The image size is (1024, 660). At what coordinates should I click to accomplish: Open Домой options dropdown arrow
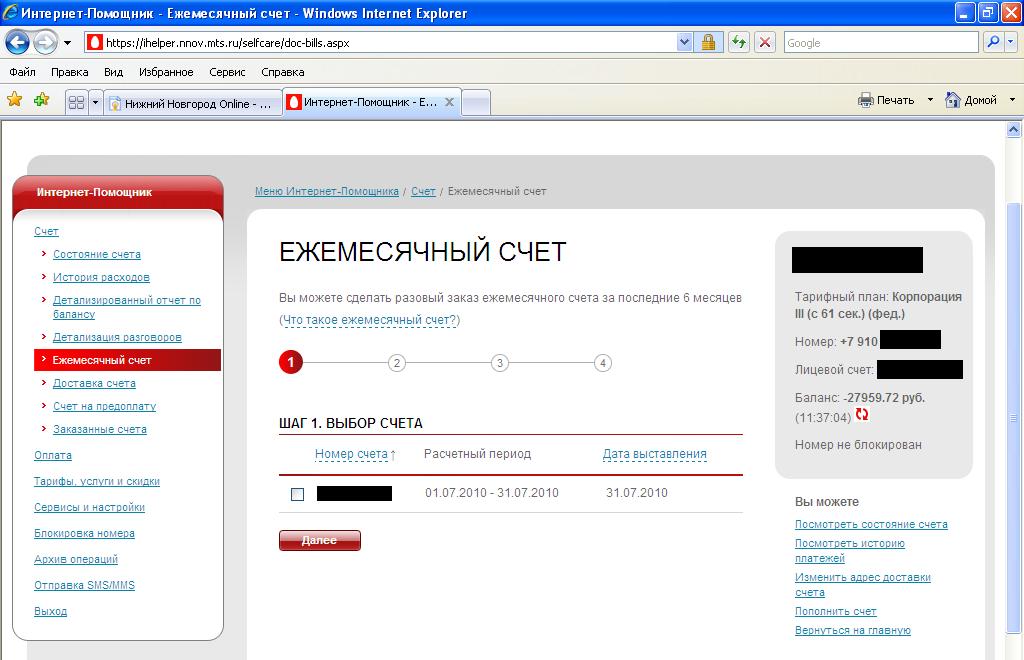pos(1012,100)
